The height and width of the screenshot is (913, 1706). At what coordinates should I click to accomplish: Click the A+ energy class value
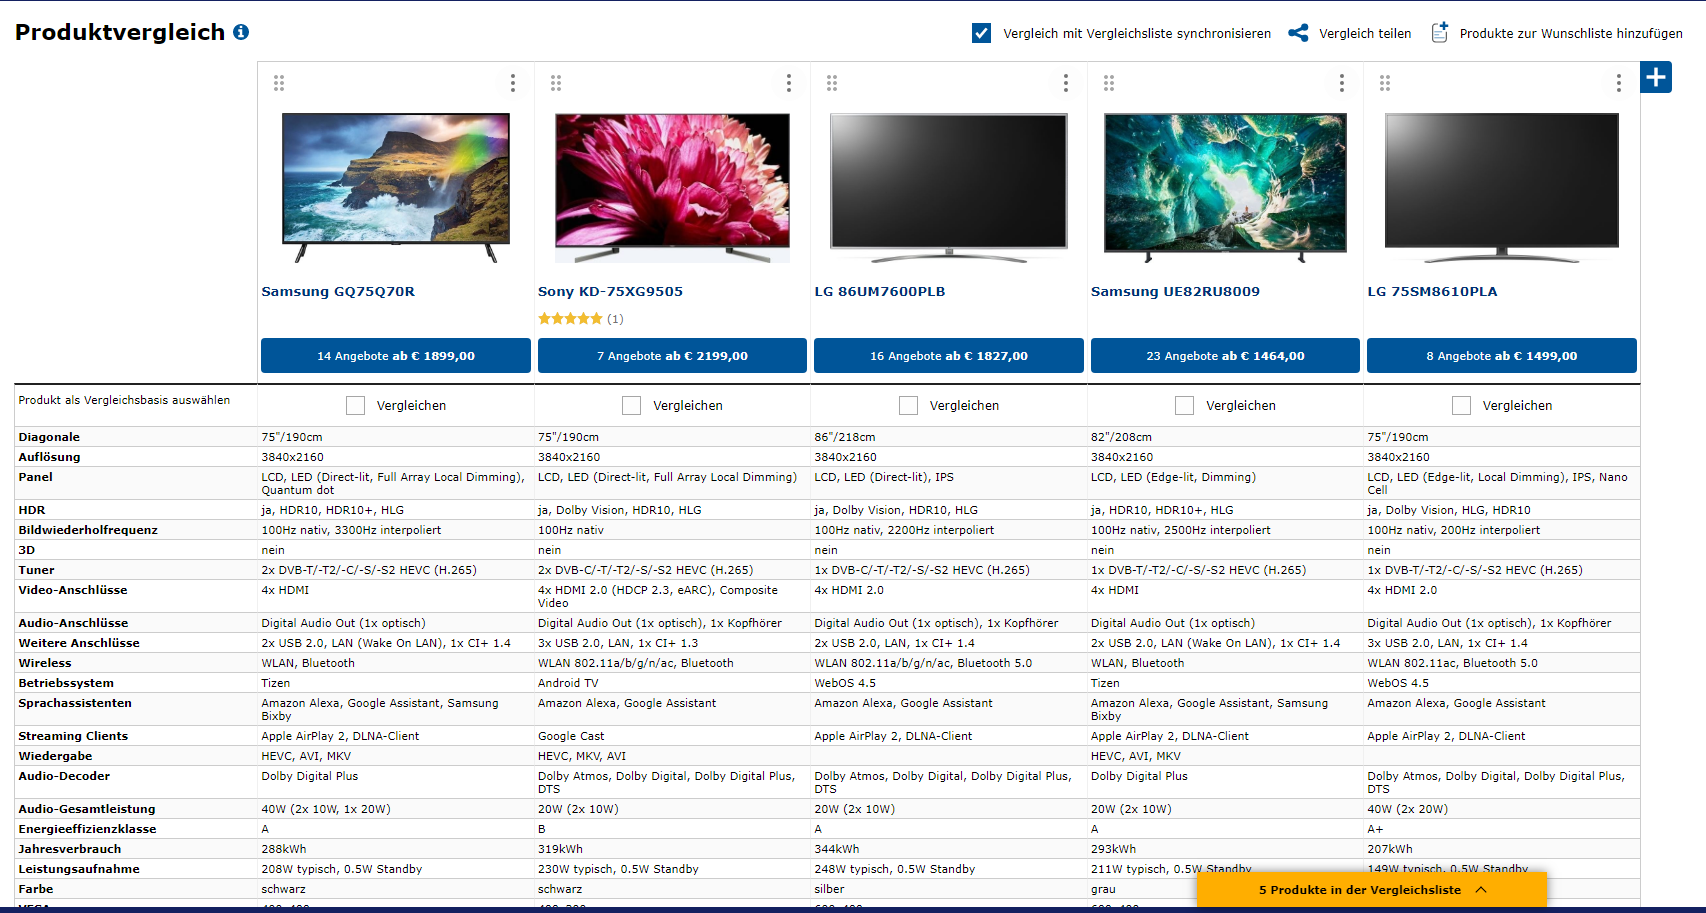coord(1376,829)
